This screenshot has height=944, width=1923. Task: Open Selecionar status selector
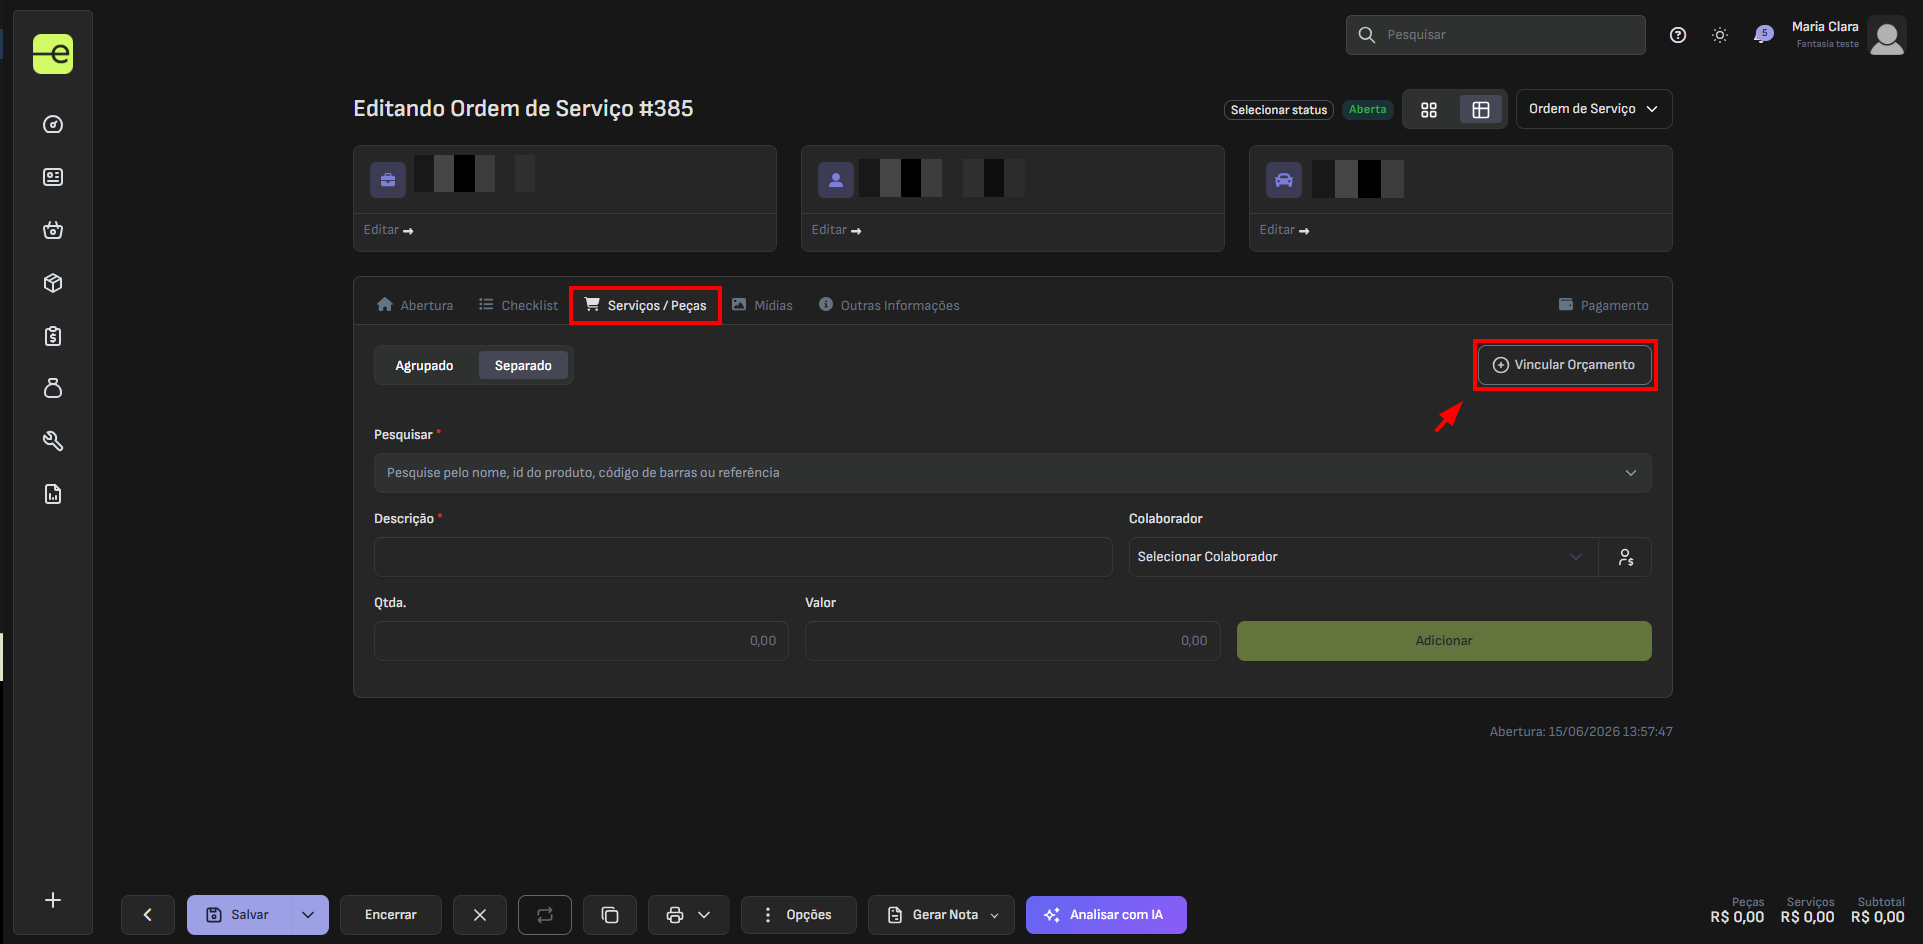coord(1279,110)
